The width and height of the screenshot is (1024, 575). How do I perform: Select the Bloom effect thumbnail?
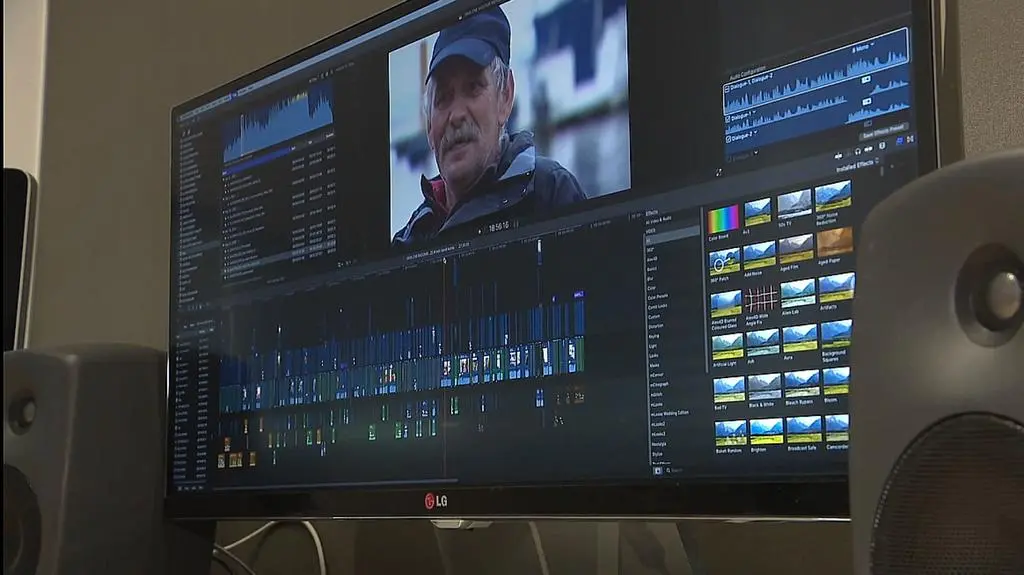pyautogui.click(x=836, y=380)
